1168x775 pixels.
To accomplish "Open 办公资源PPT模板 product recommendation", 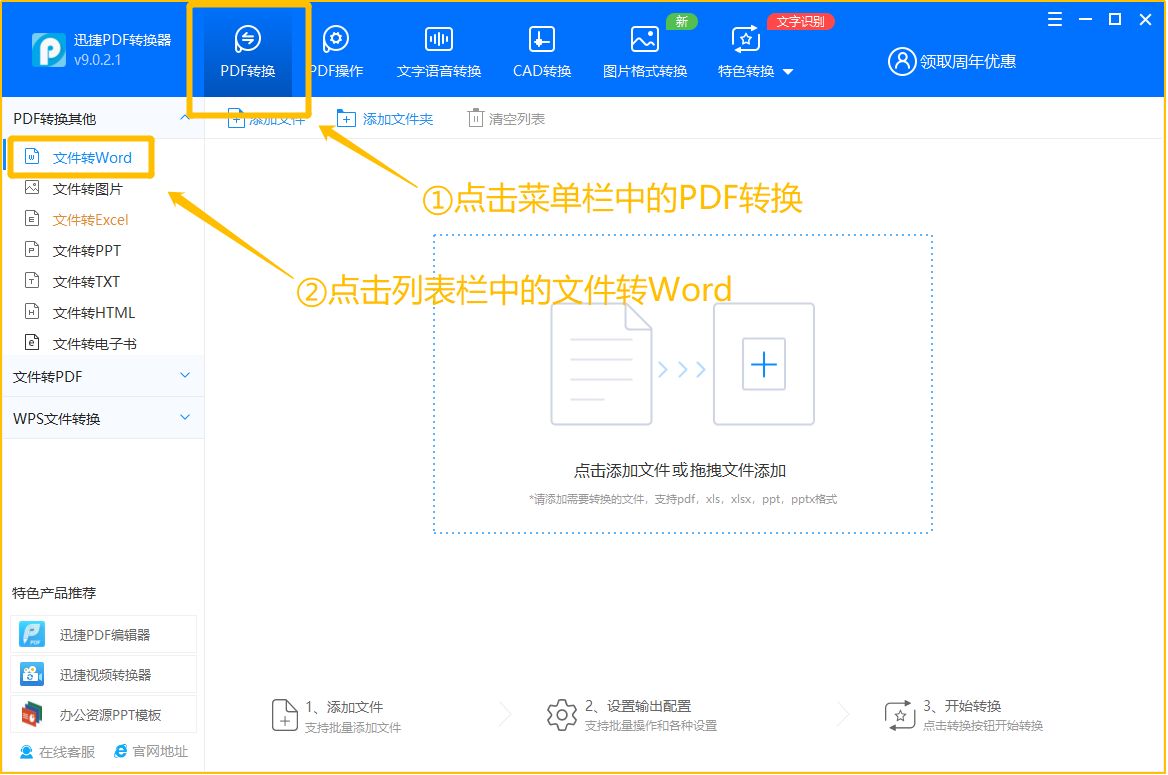I will (x=104, y=715).
